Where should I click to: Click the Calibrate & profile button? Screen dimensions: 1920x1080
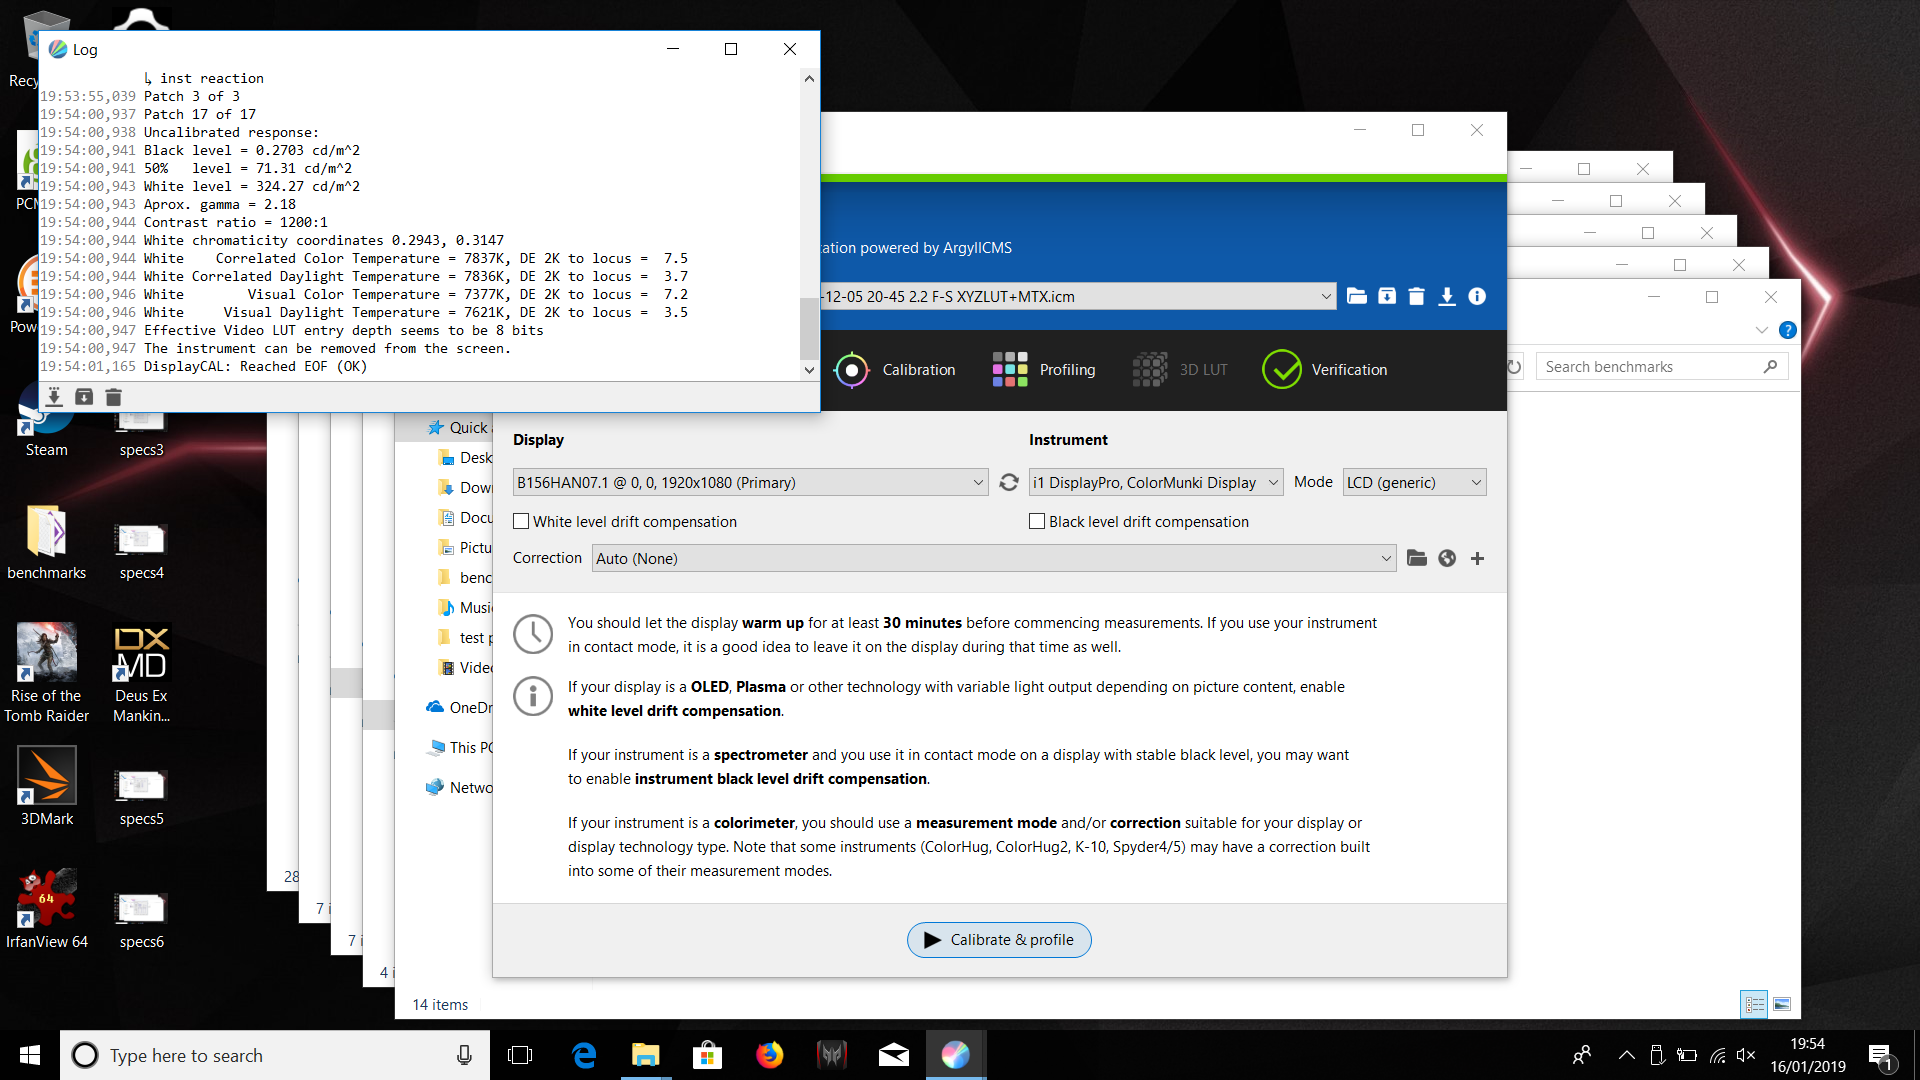pos(999,940)
